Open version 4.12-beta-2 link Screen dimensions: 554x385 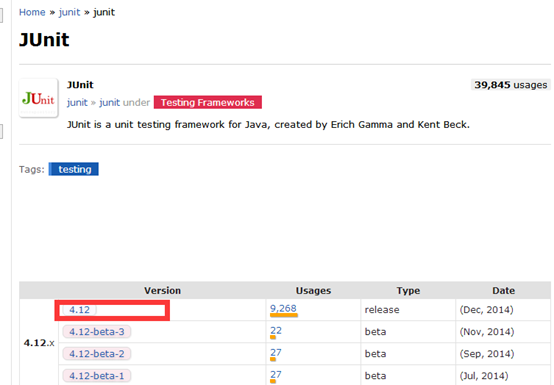coord(97,354)
